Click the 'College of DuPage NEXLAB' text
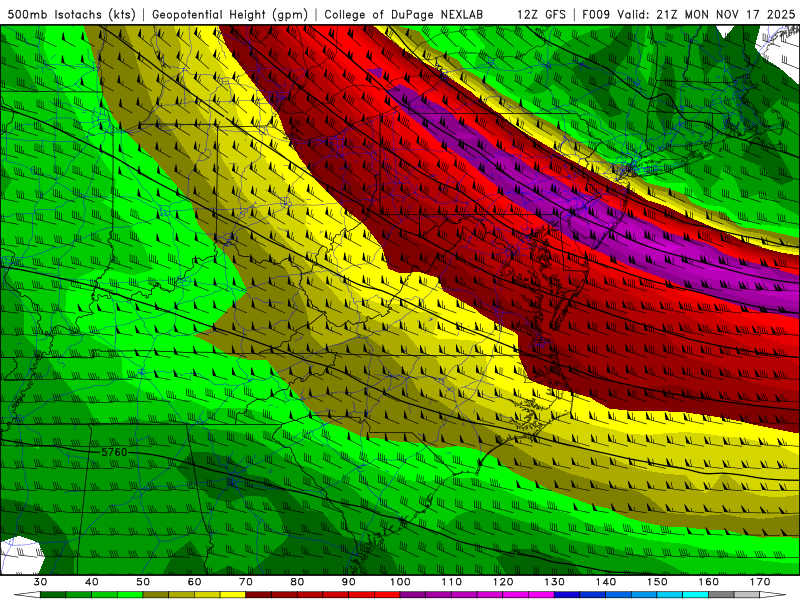800x600 pixels. pyautogui.click(x=404, y=14)
